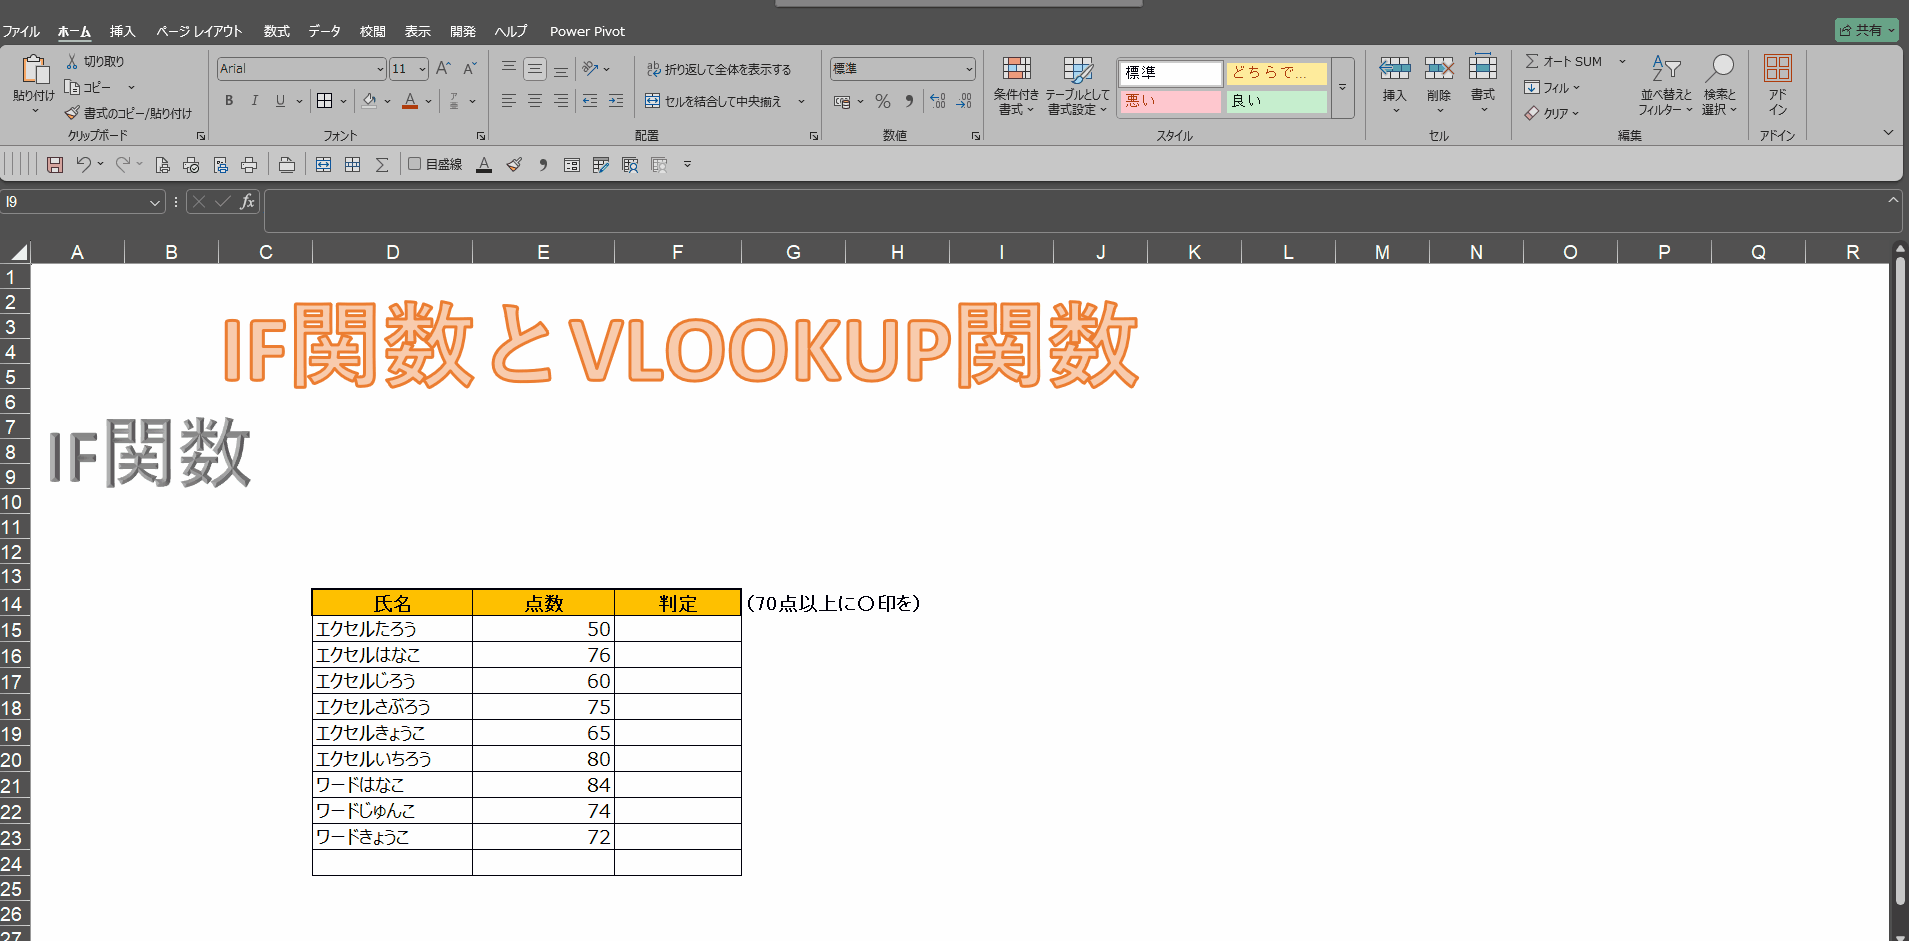Select the cell containing エクセルはなこ
Viewport: 1909px width, 941px height.
click(392, 655)
